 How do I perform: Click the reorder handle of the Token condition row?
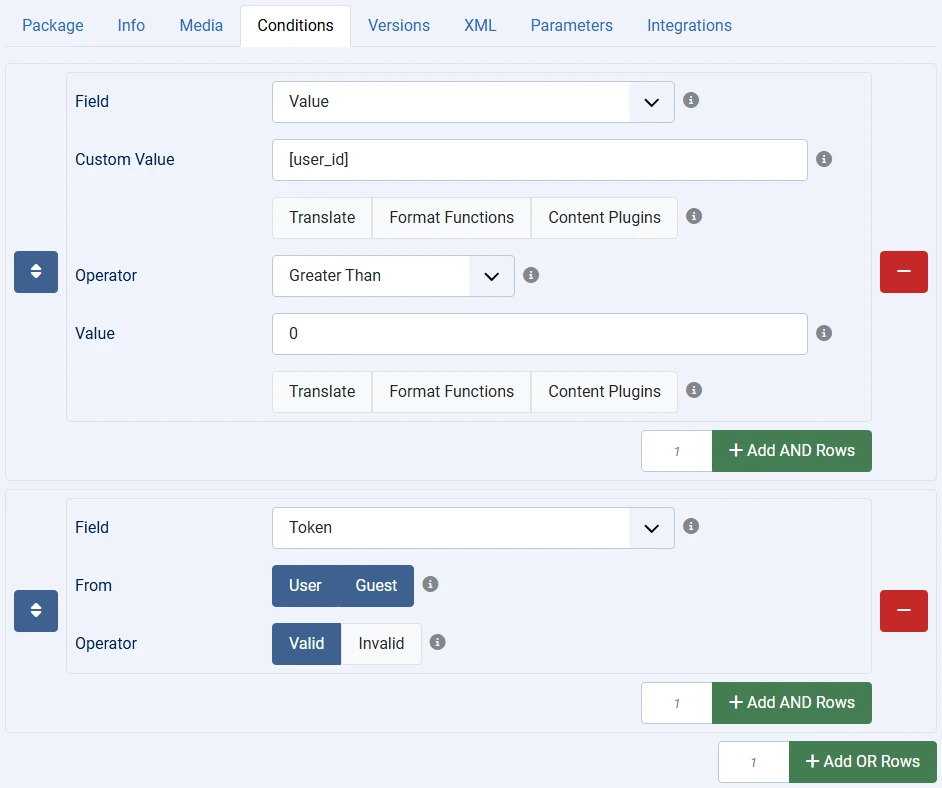(x=36, y=611)
